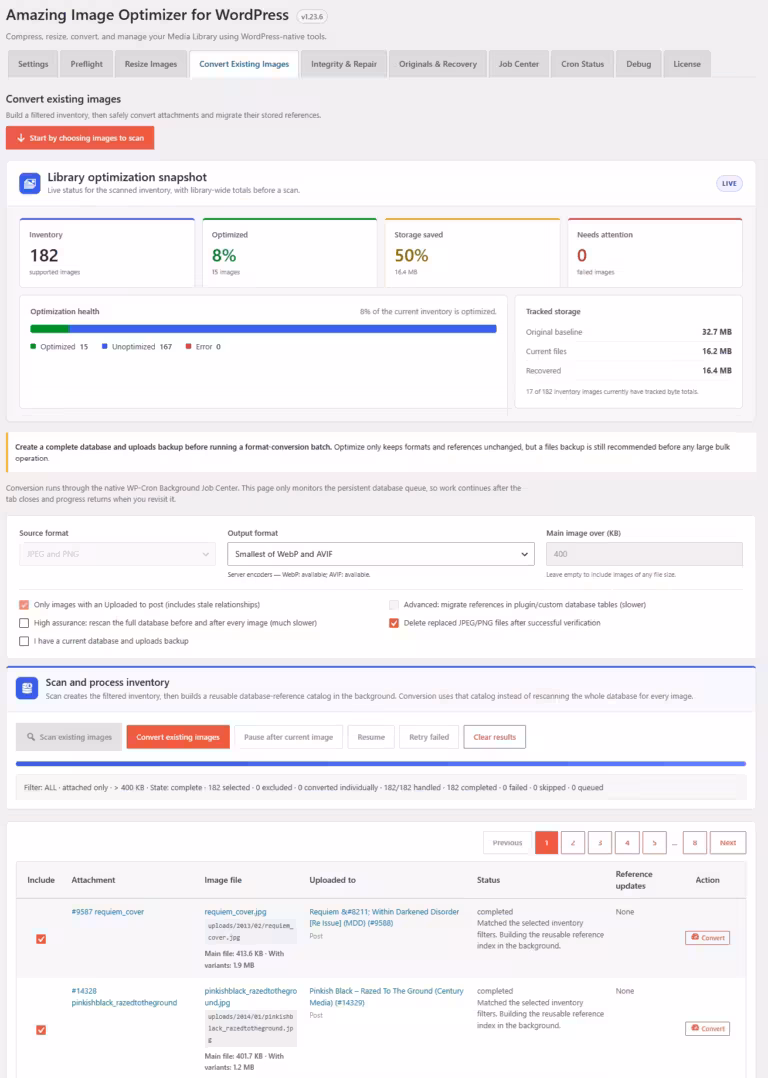This screenshot has width=768, height=1078.
Task: Click the blue Unoptimized legend swatch
Action: coord(105,346)
